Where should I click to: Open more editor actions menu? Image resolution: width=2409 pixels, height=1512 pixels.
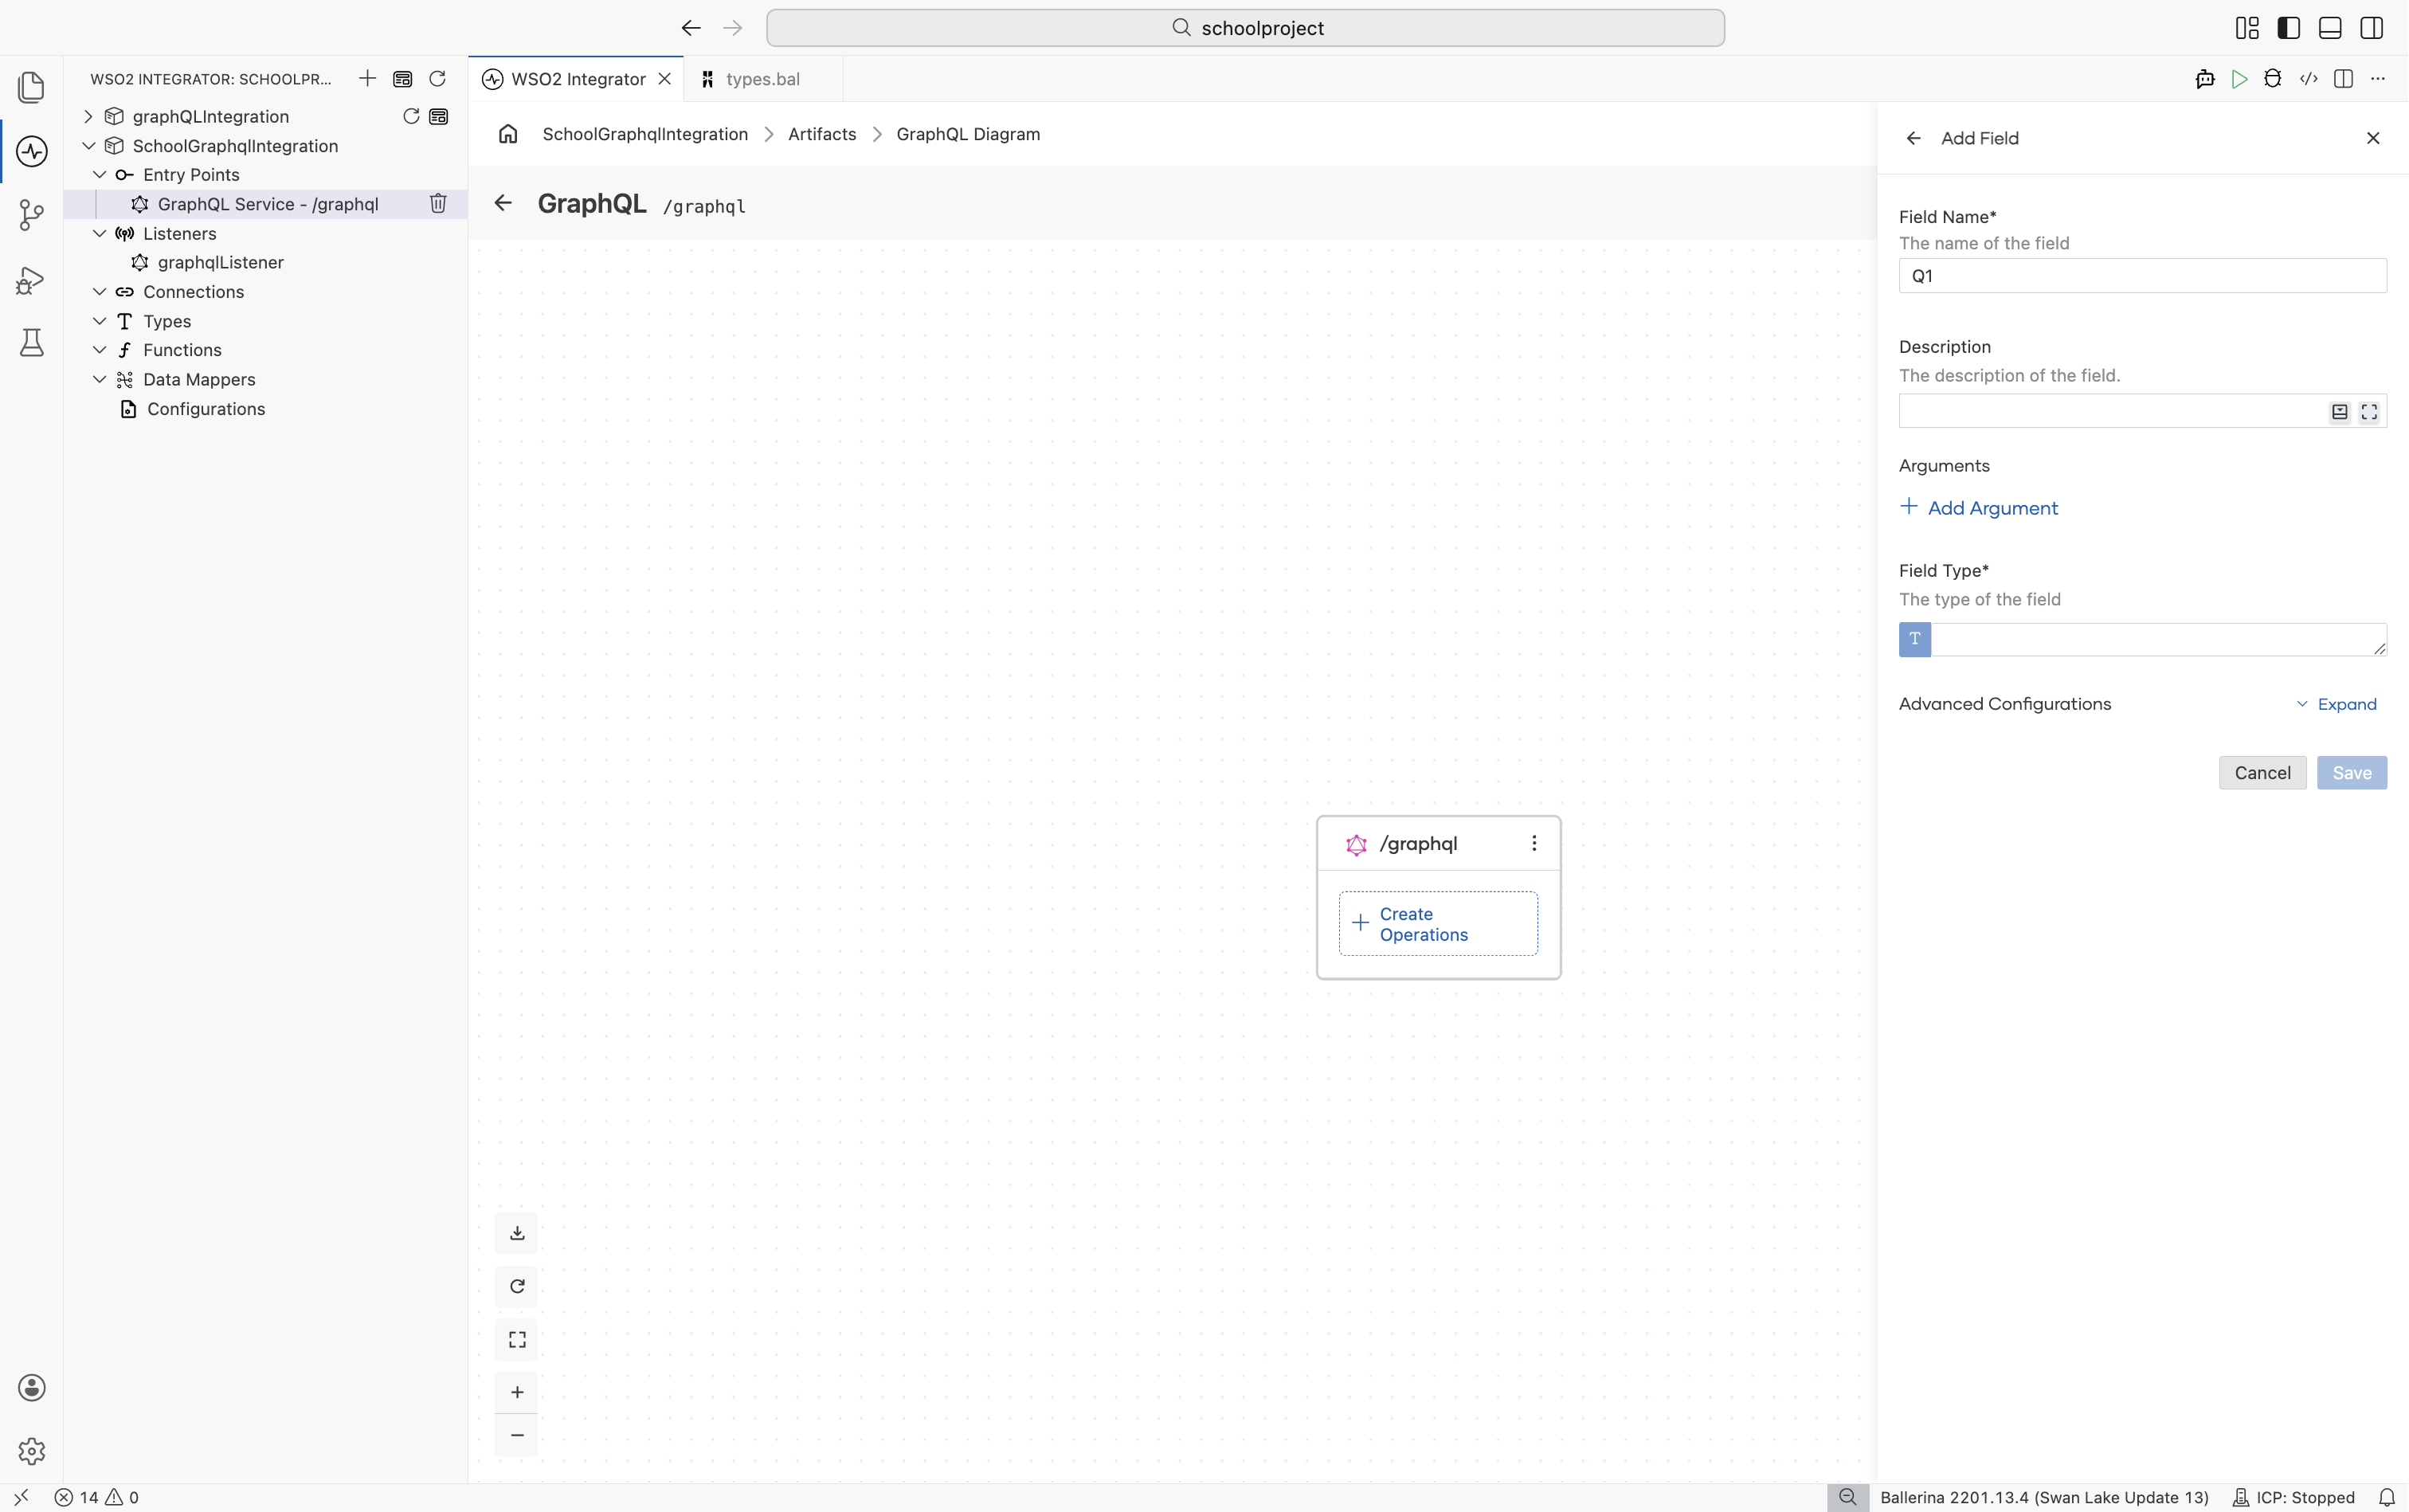2378,79
